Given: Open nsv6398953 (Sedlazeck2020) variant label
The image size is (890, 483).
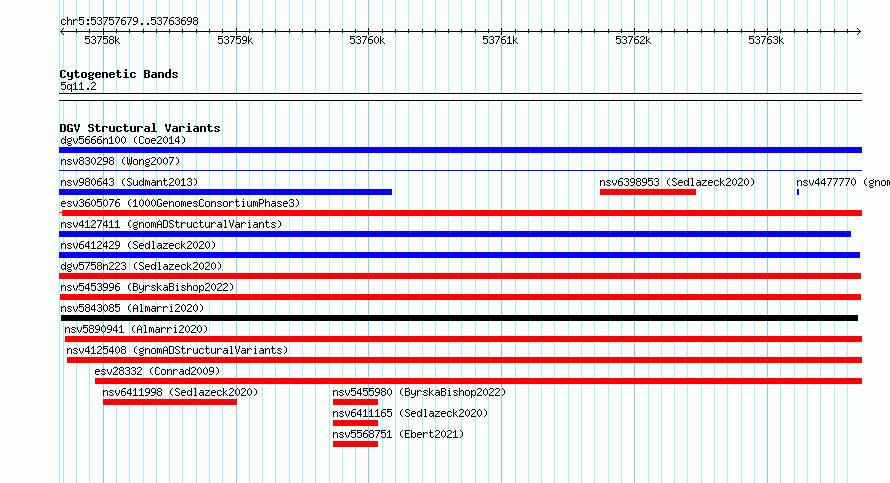Looking at the screenshot, I should pyautogui.click(x=677, y=182).
